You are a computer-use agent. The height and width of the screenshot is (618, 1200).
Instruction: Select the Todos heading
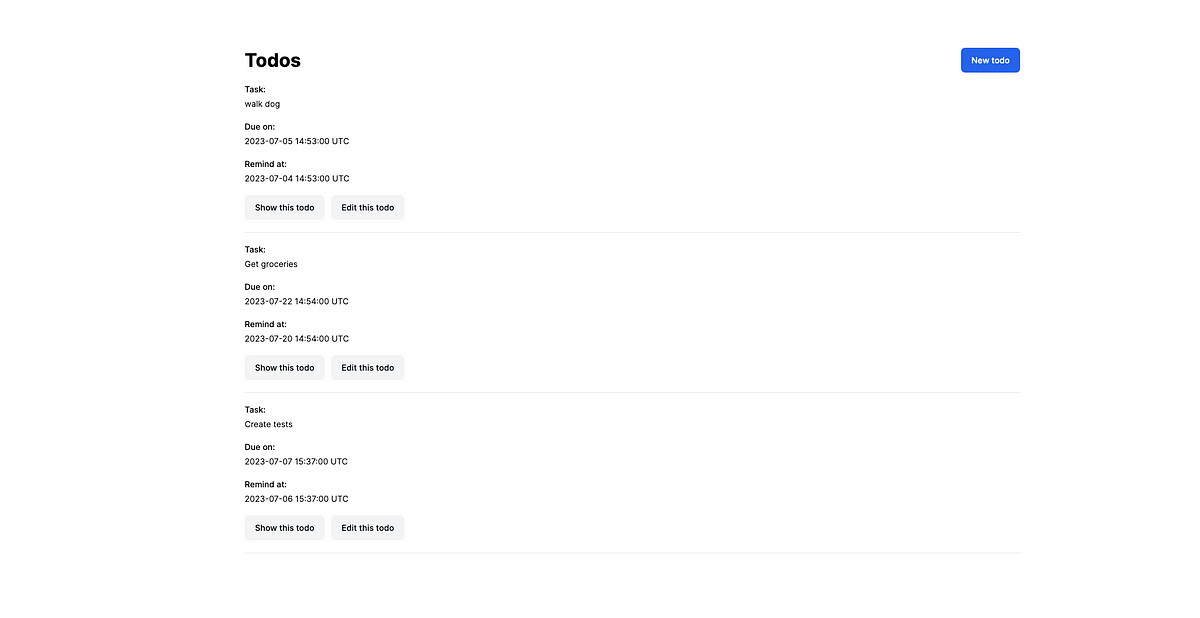coord(273,60)
